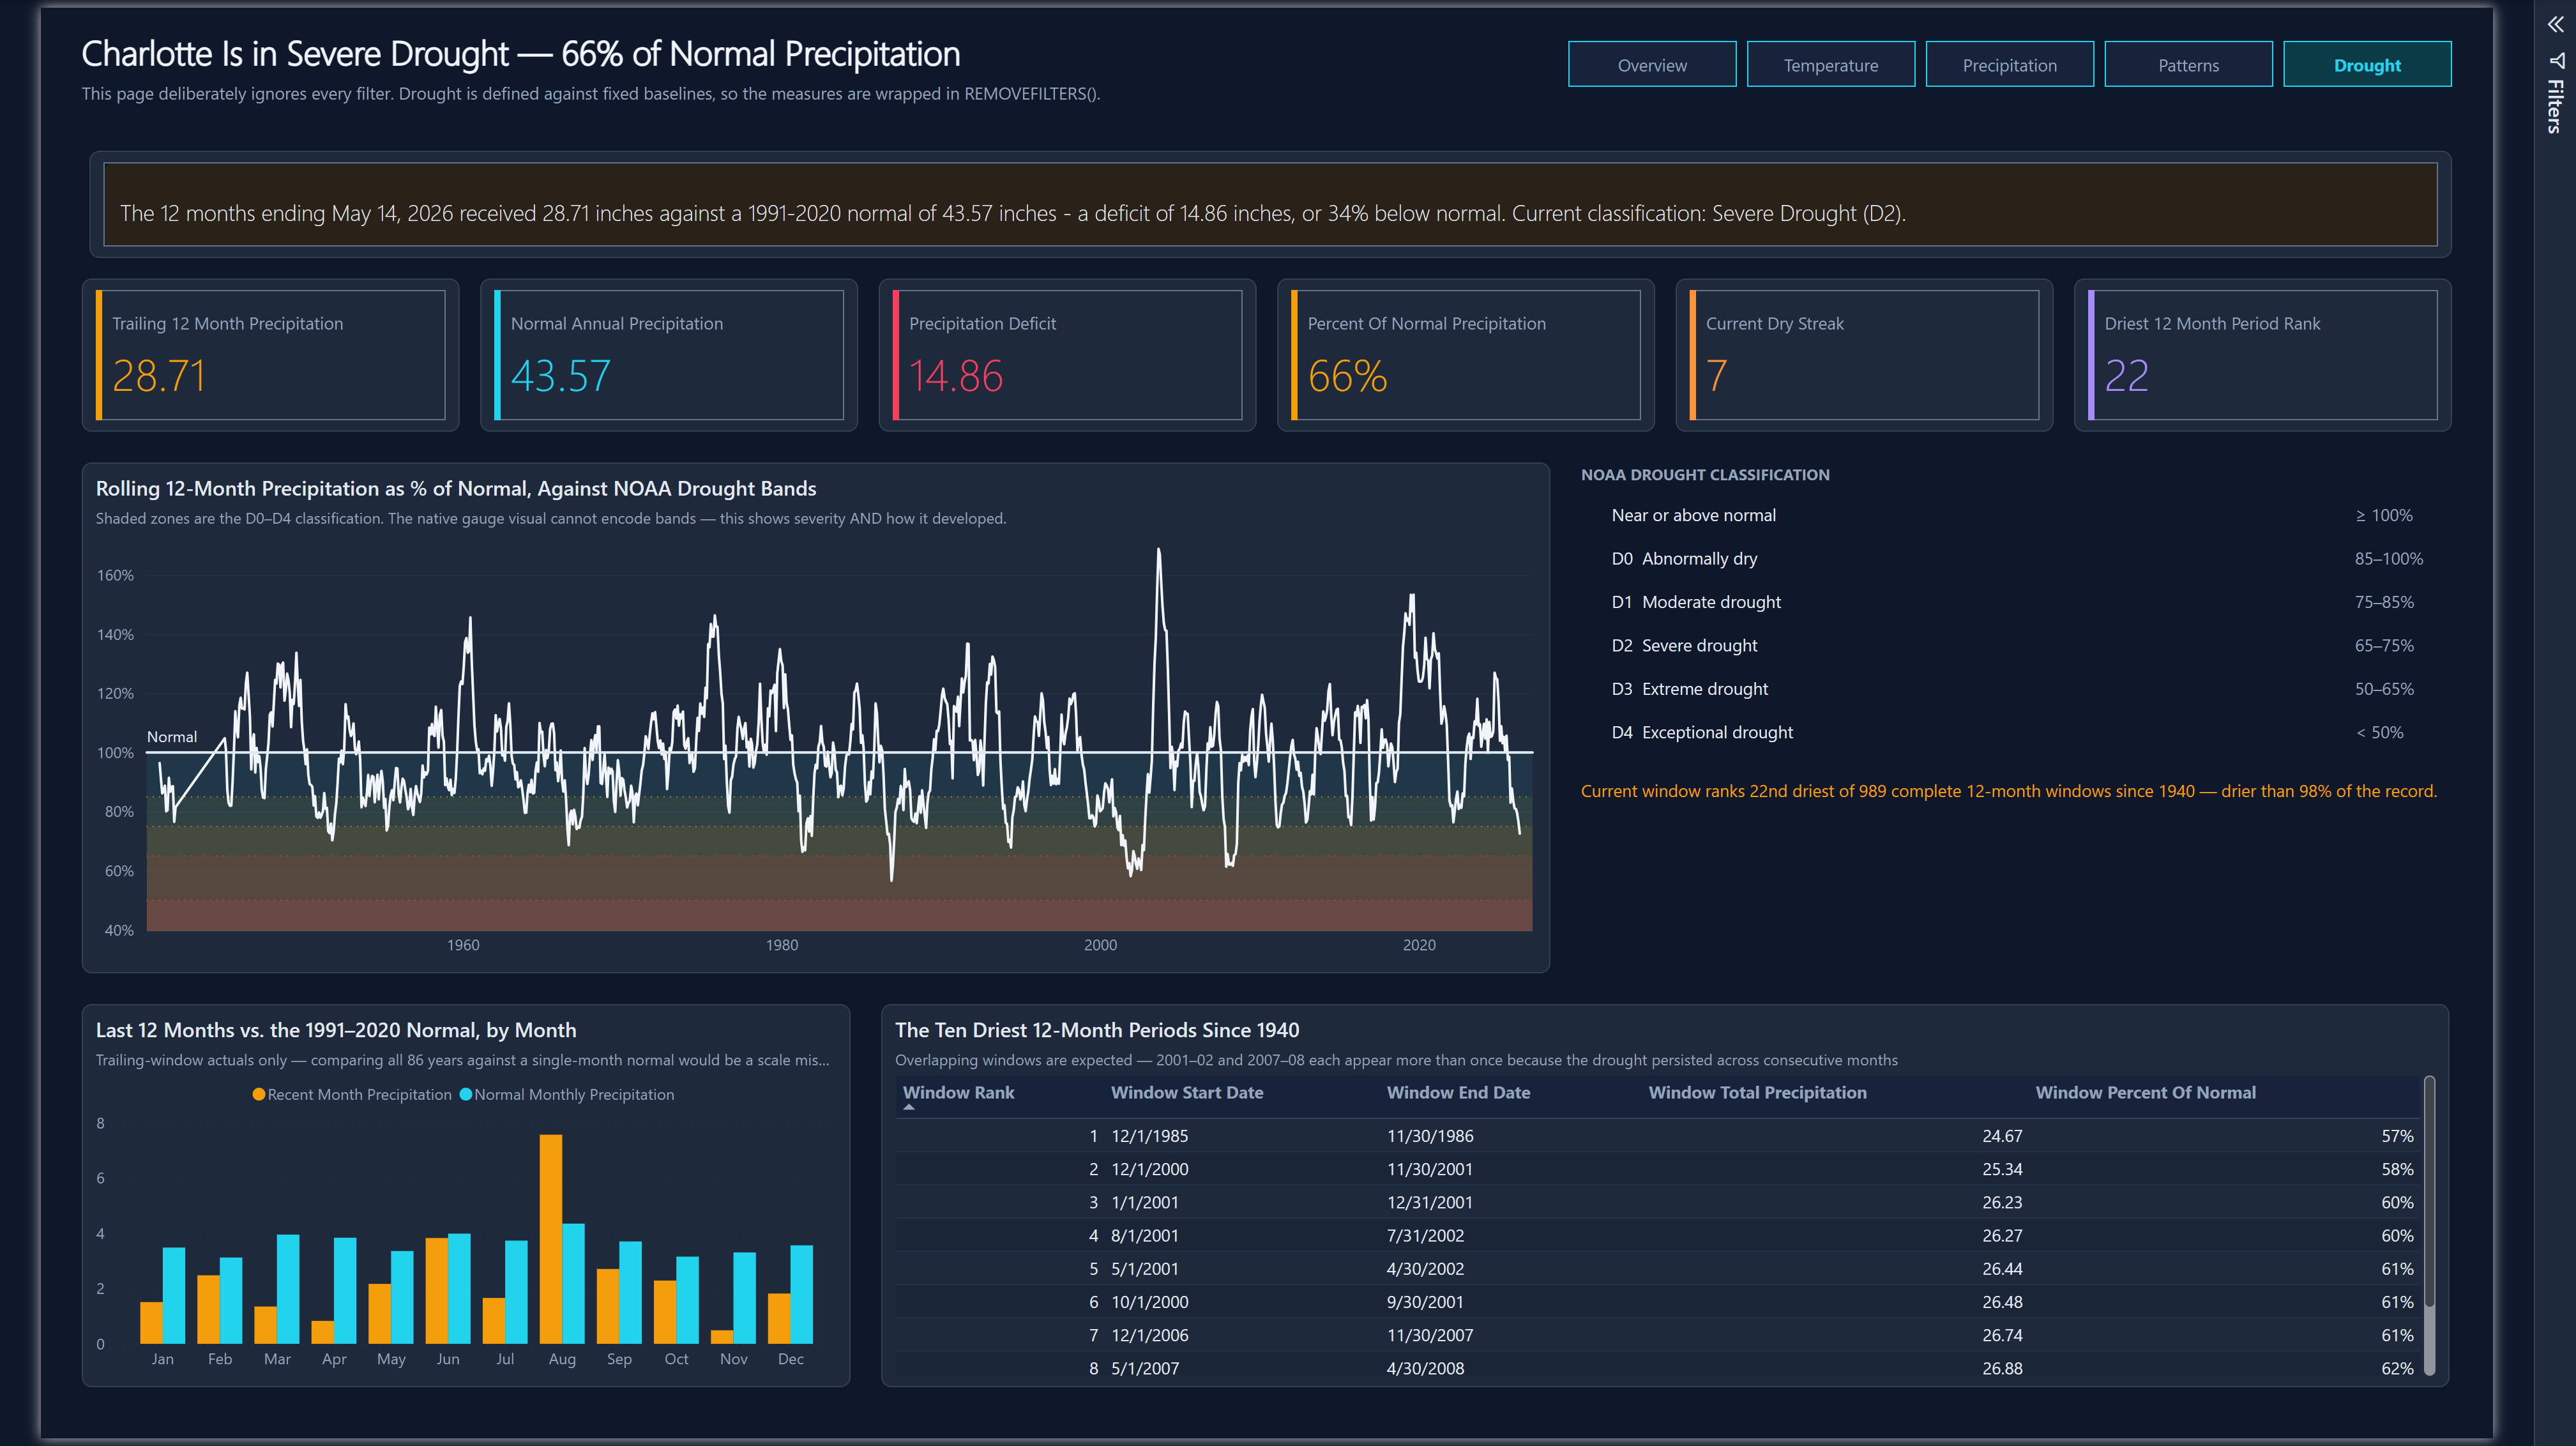Select the Precipitation Deficit card

tap(1067, 355)
